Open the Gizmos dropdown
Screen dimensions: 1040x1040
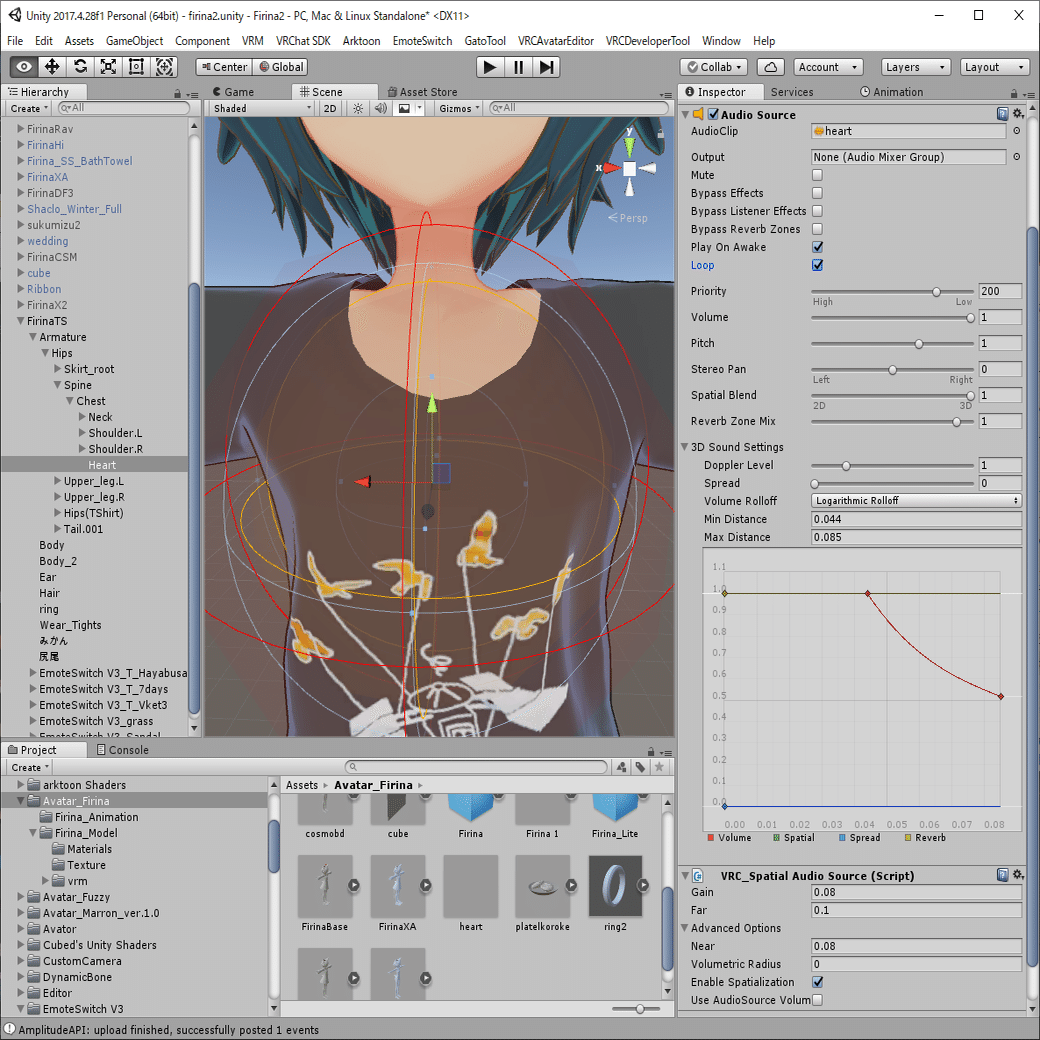pos(458,108)
